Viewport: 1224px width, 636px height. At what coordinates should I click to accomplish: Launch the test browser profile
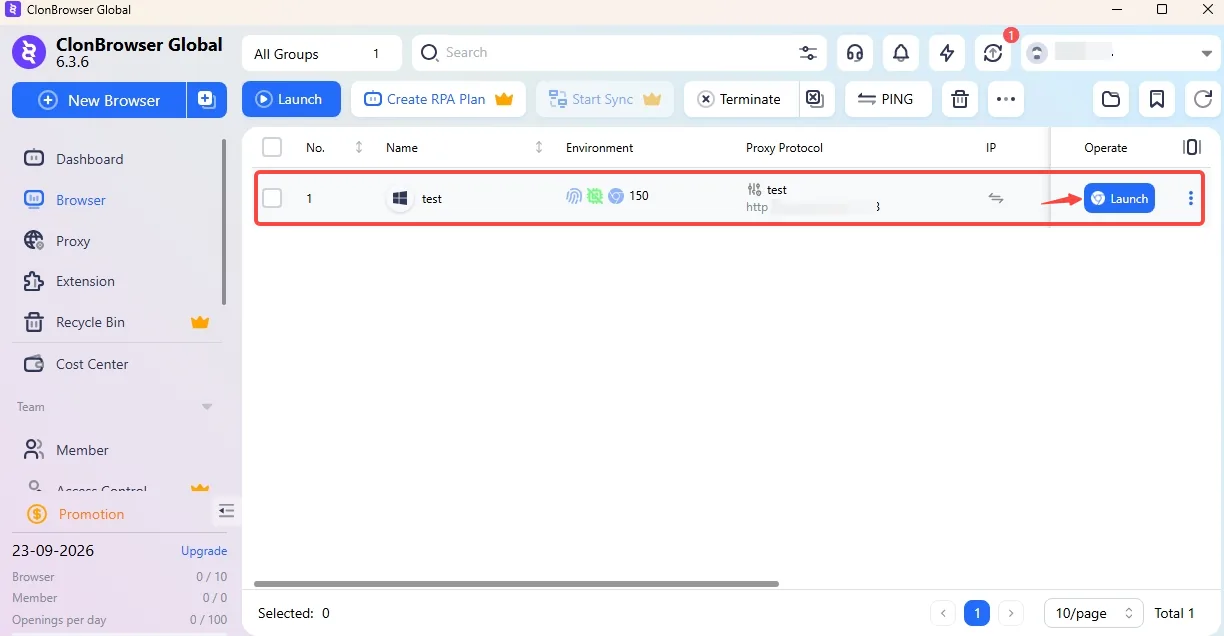1119,198
